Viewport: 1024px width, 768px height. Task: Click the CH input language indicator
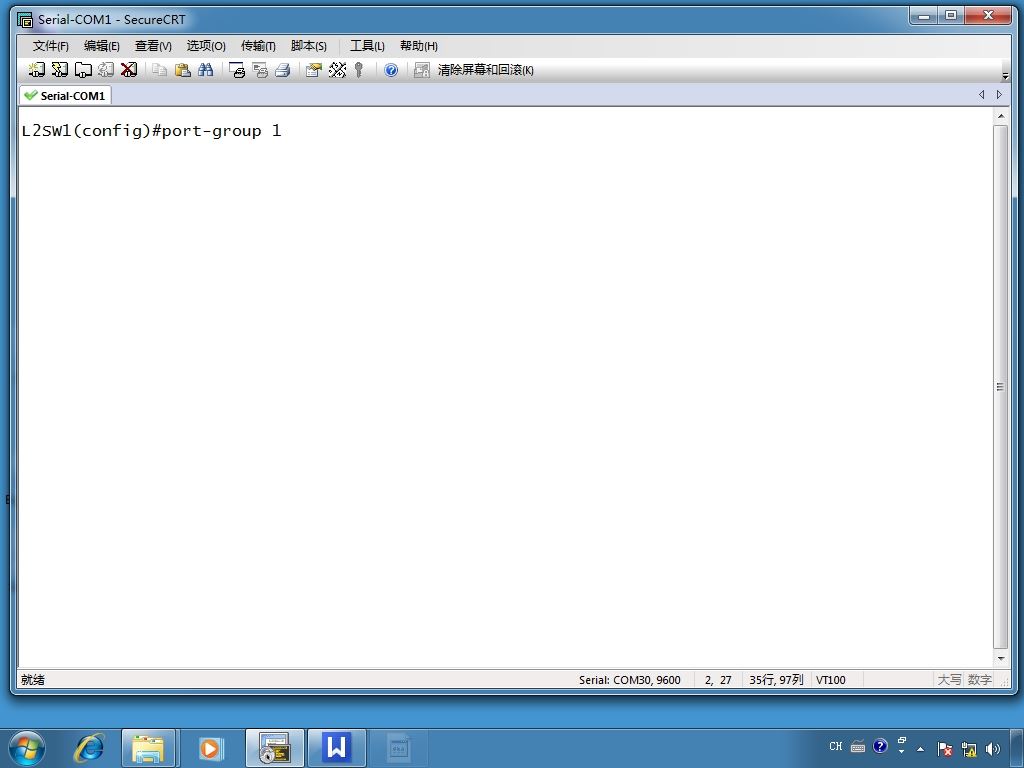[x=836, y=746]
